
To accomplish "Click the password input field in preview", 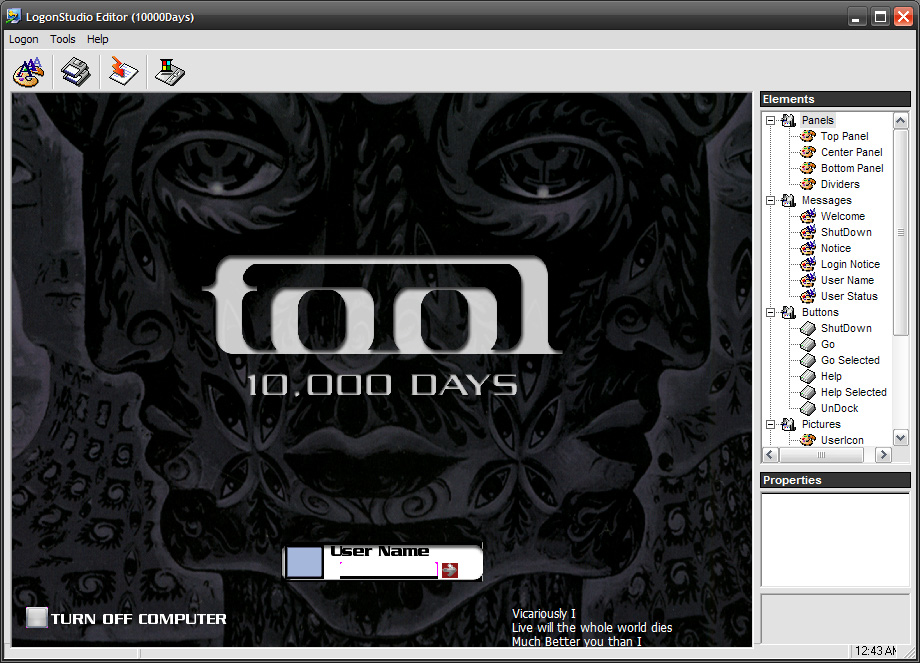I will point(388,570).
